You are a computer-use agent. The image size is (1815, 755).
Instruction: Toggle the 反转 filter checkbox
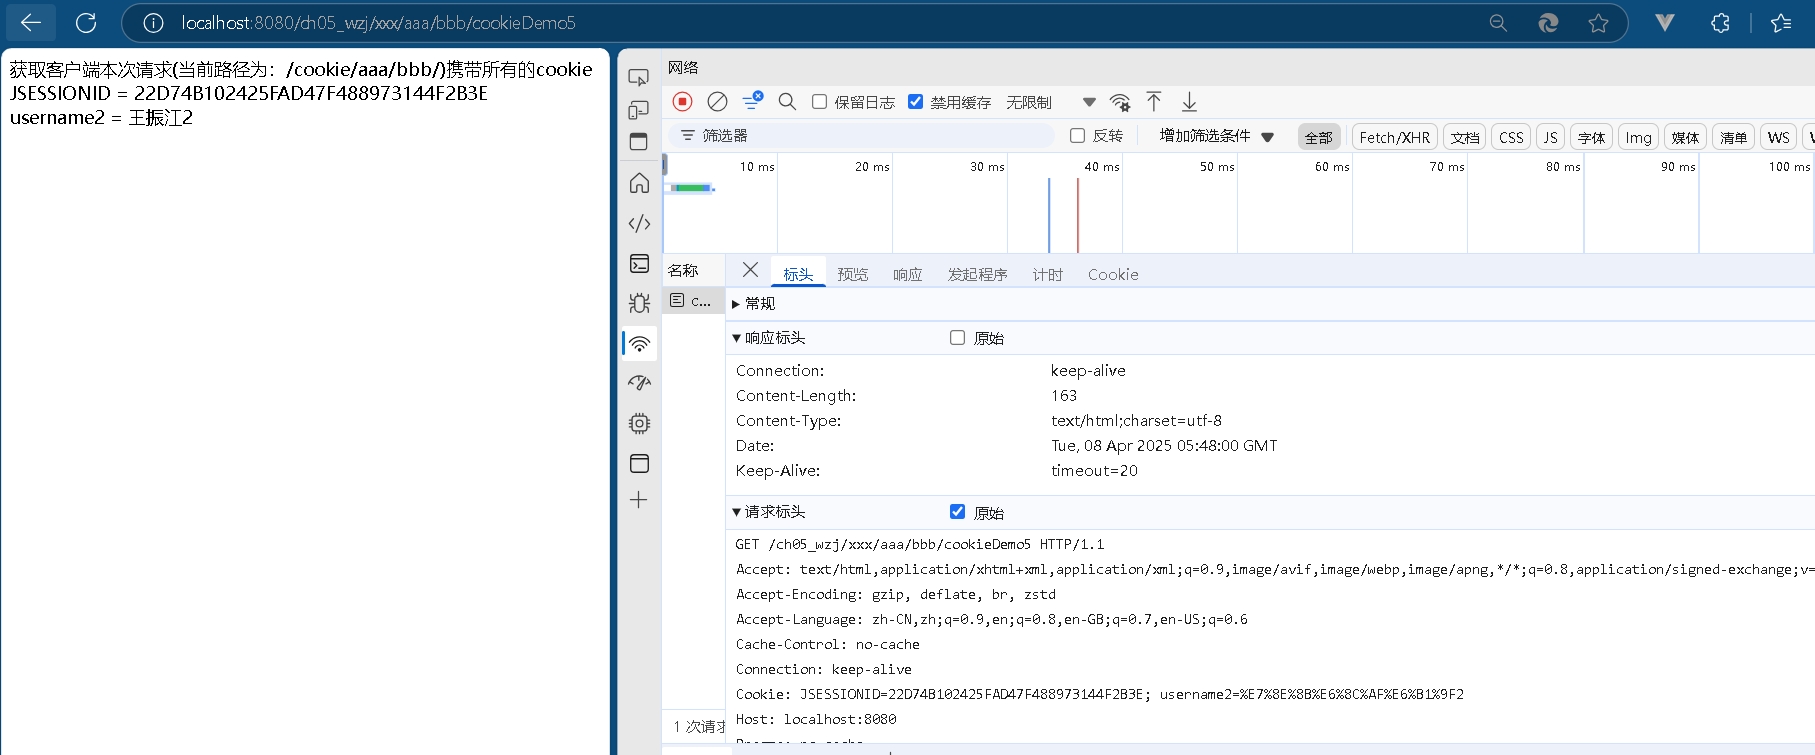1077,135
